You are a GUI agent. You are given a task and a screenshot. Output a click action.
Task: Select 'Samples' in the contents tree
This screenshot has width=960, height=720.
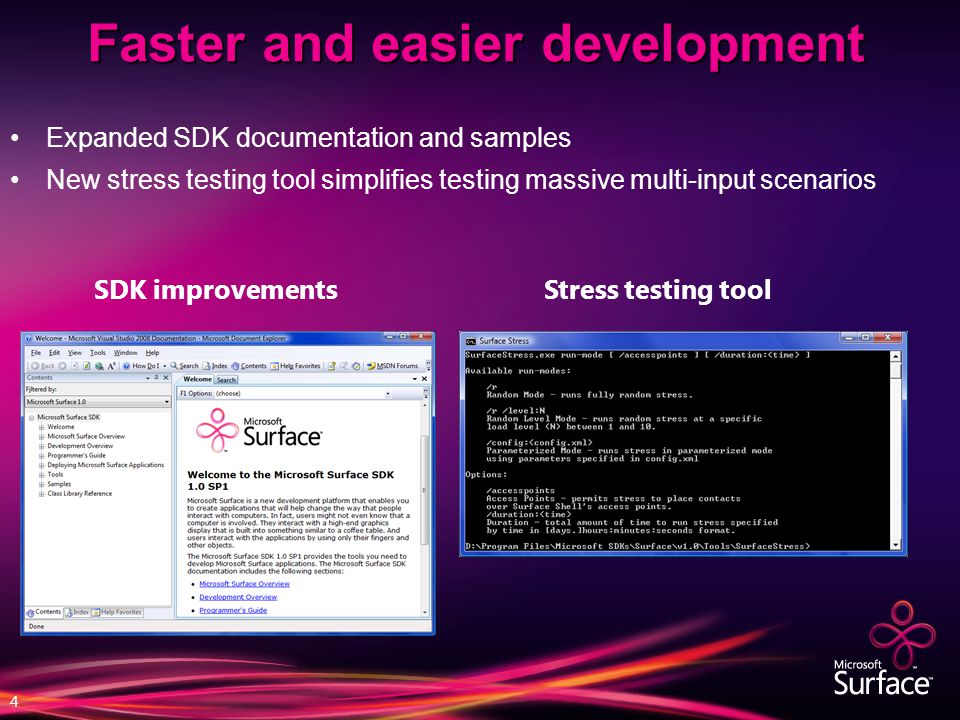[59, 484]
